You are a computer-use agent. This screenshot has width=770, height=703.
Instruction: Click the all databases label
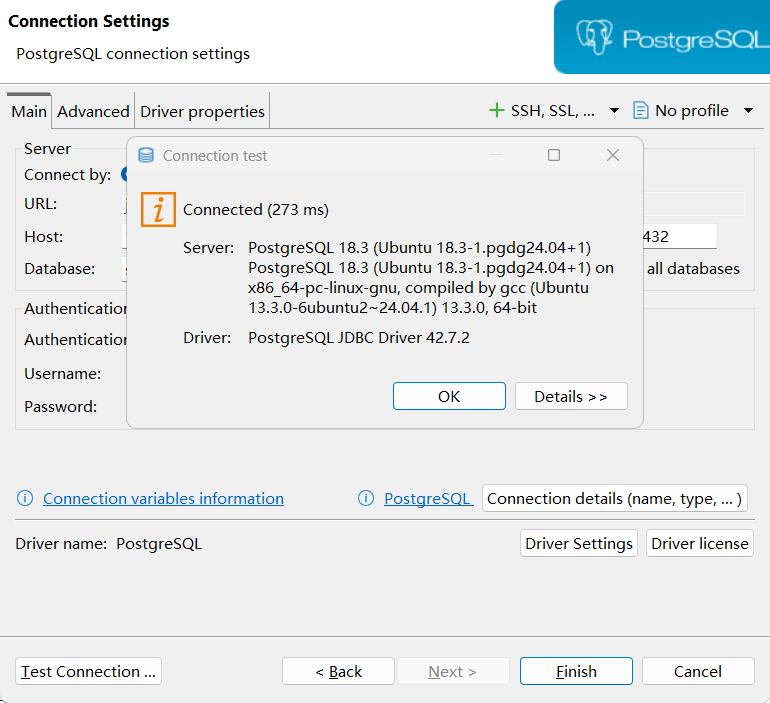pos(693,269)
